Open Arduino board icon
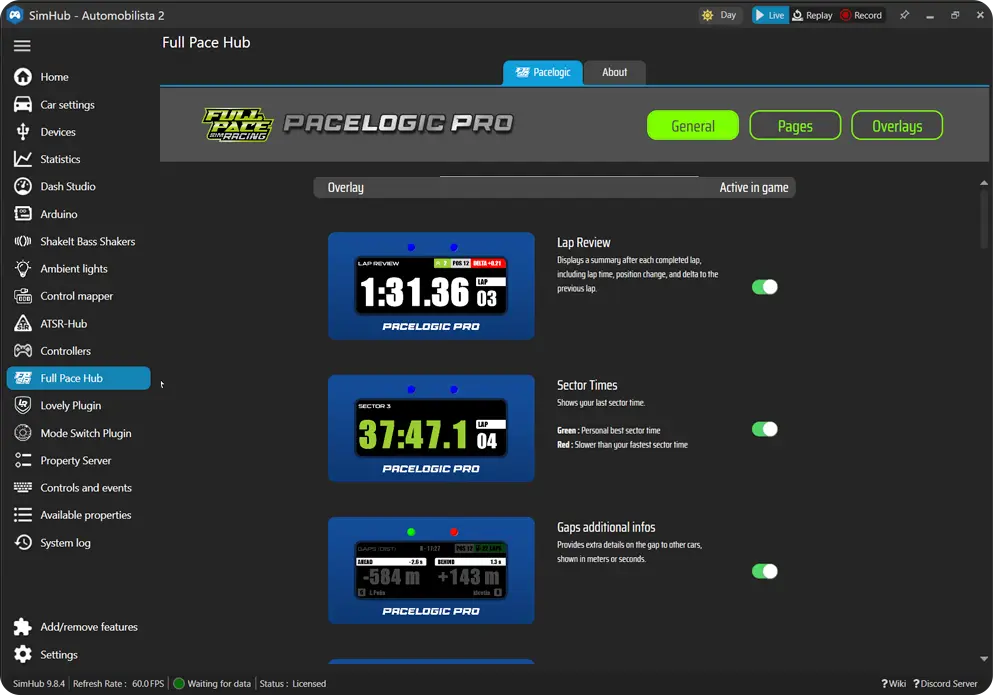This screenshot has height=695, width=993. 23,214
